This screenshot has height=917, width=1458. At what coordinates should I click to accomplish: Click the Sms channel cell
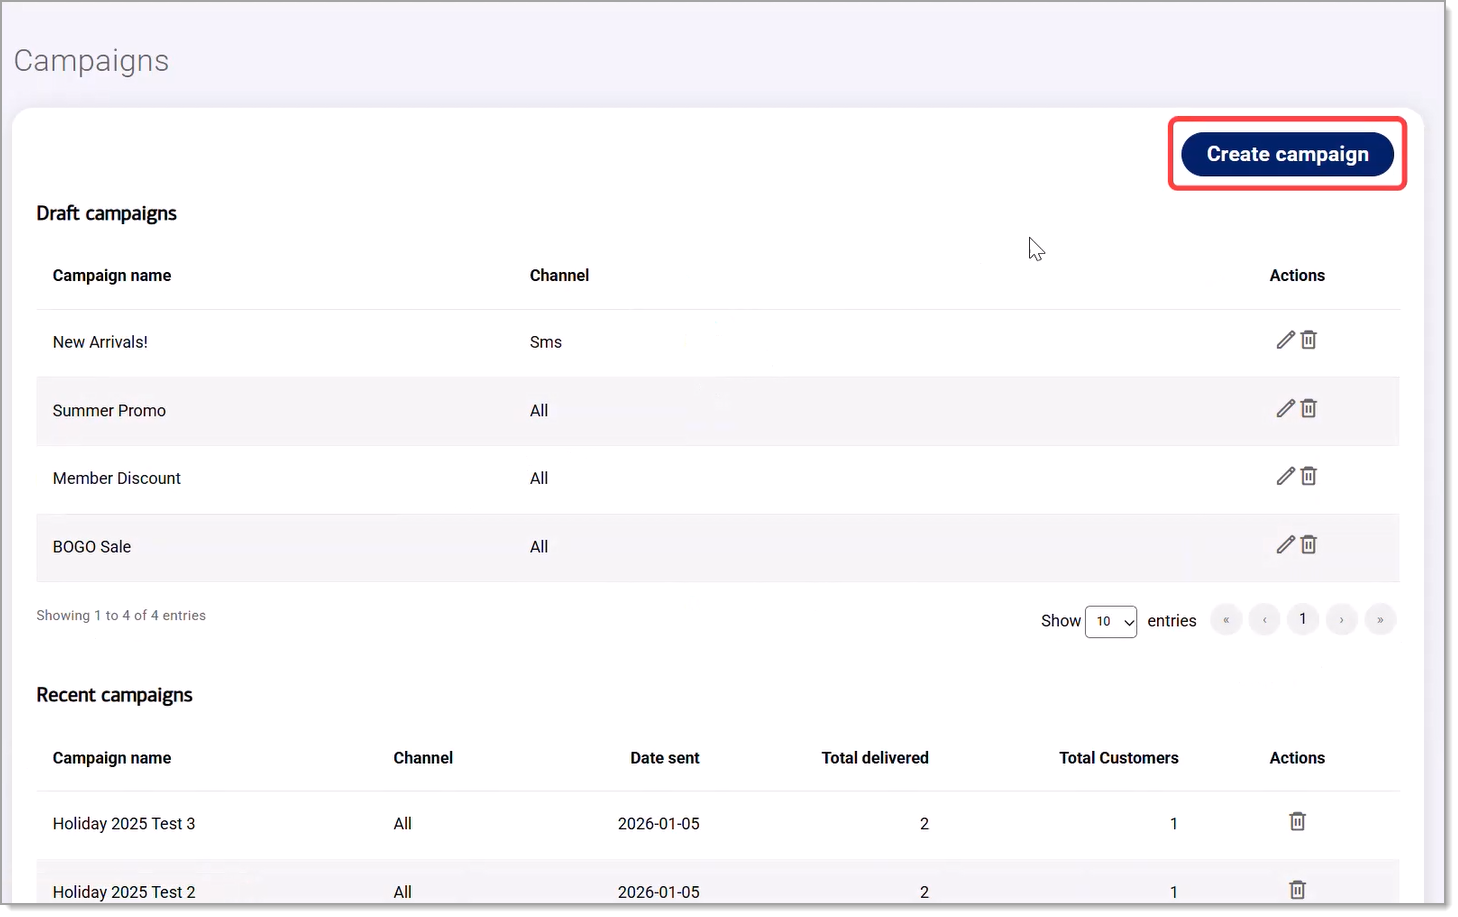click(x=546, y=342)
